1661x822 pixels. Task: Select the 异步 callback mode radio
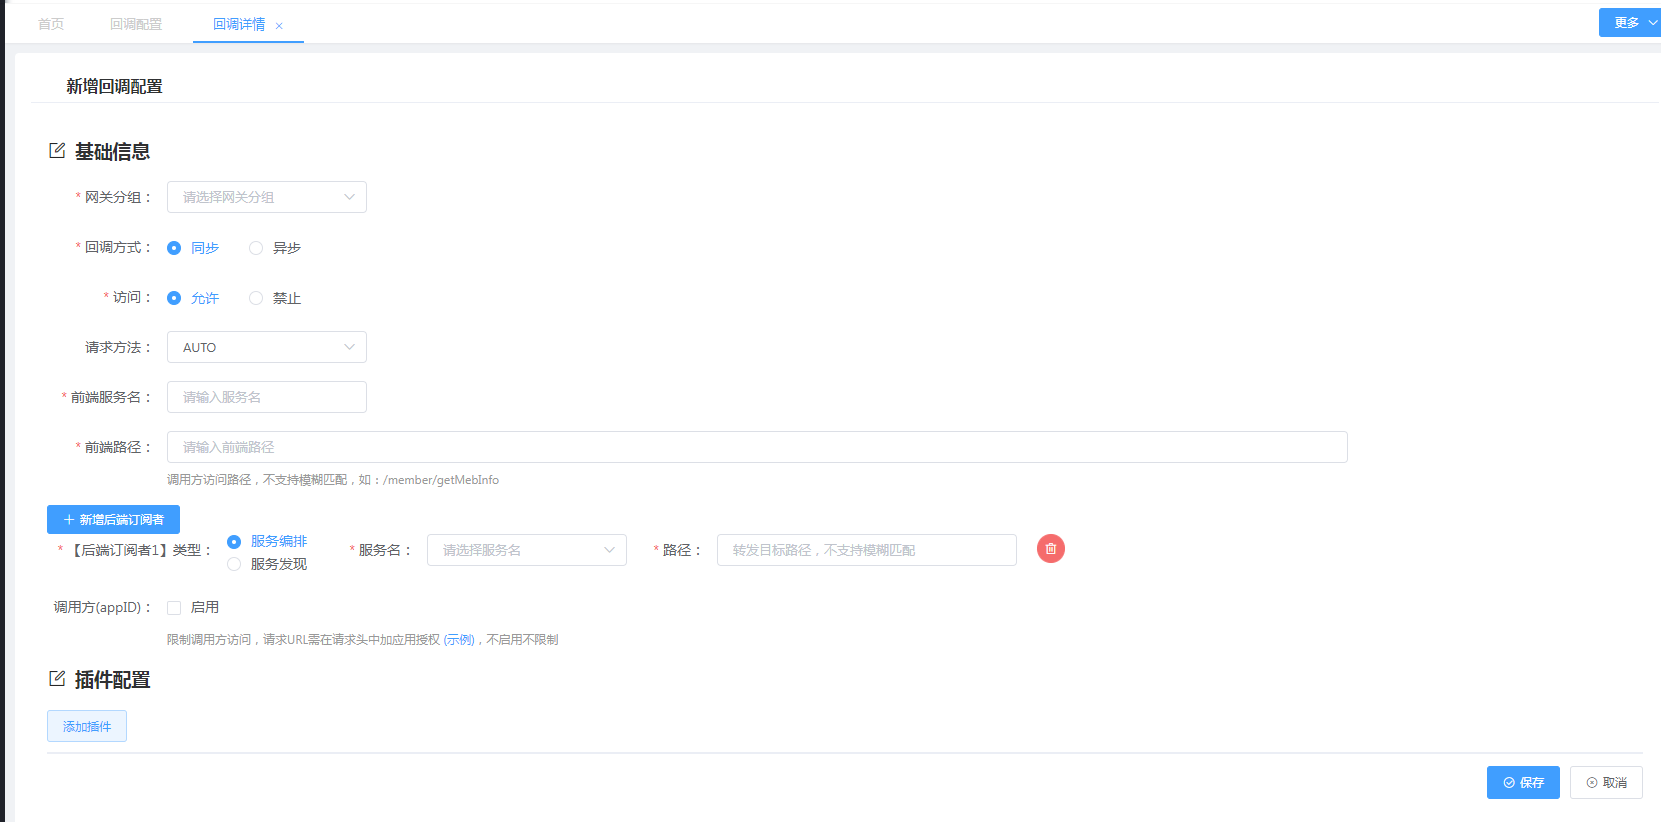(x=256, y=248)
